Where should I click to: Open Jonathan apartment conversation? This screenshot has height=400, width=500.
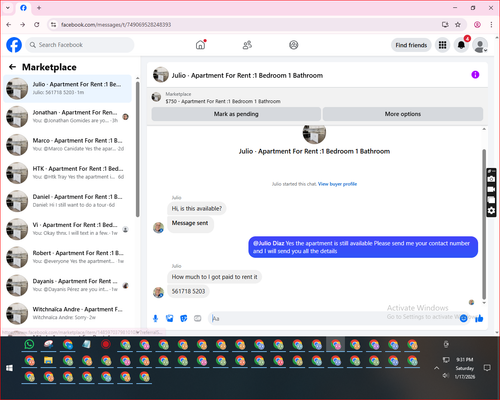[68, 116]
